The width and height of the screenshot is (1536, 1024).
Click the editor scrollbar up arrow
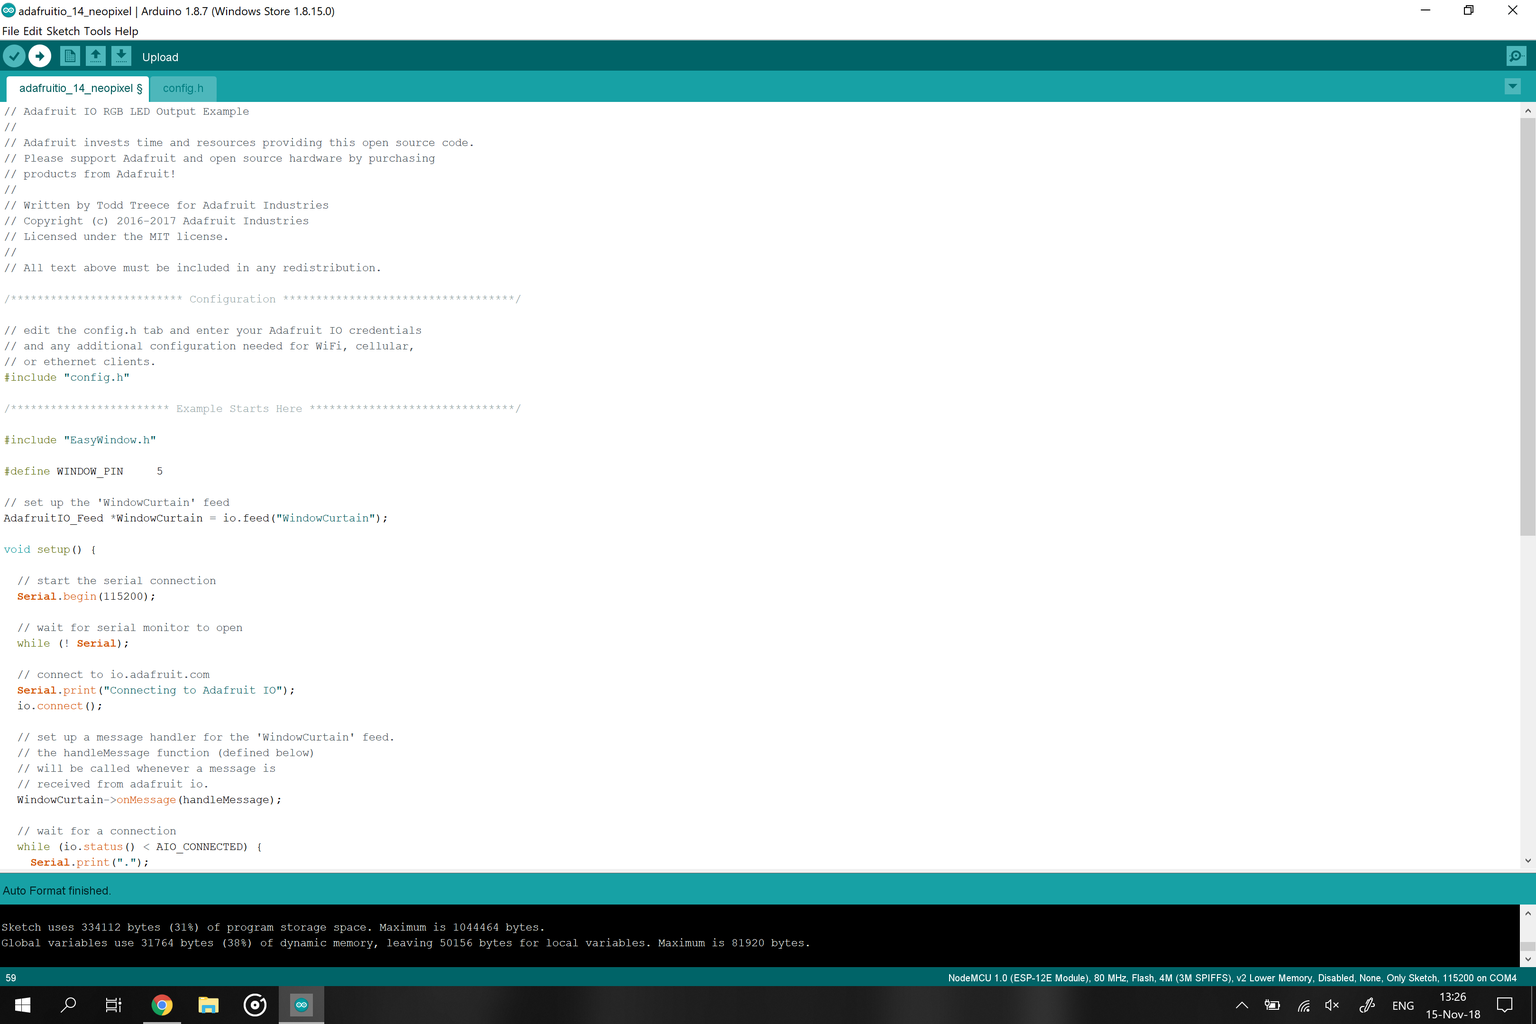(1527, 110)
